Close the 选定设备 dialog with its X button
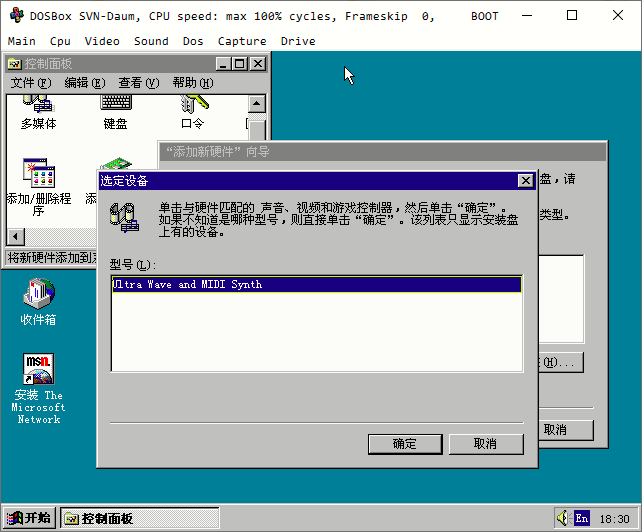642x532 pixels. click(x=526, y=181)
